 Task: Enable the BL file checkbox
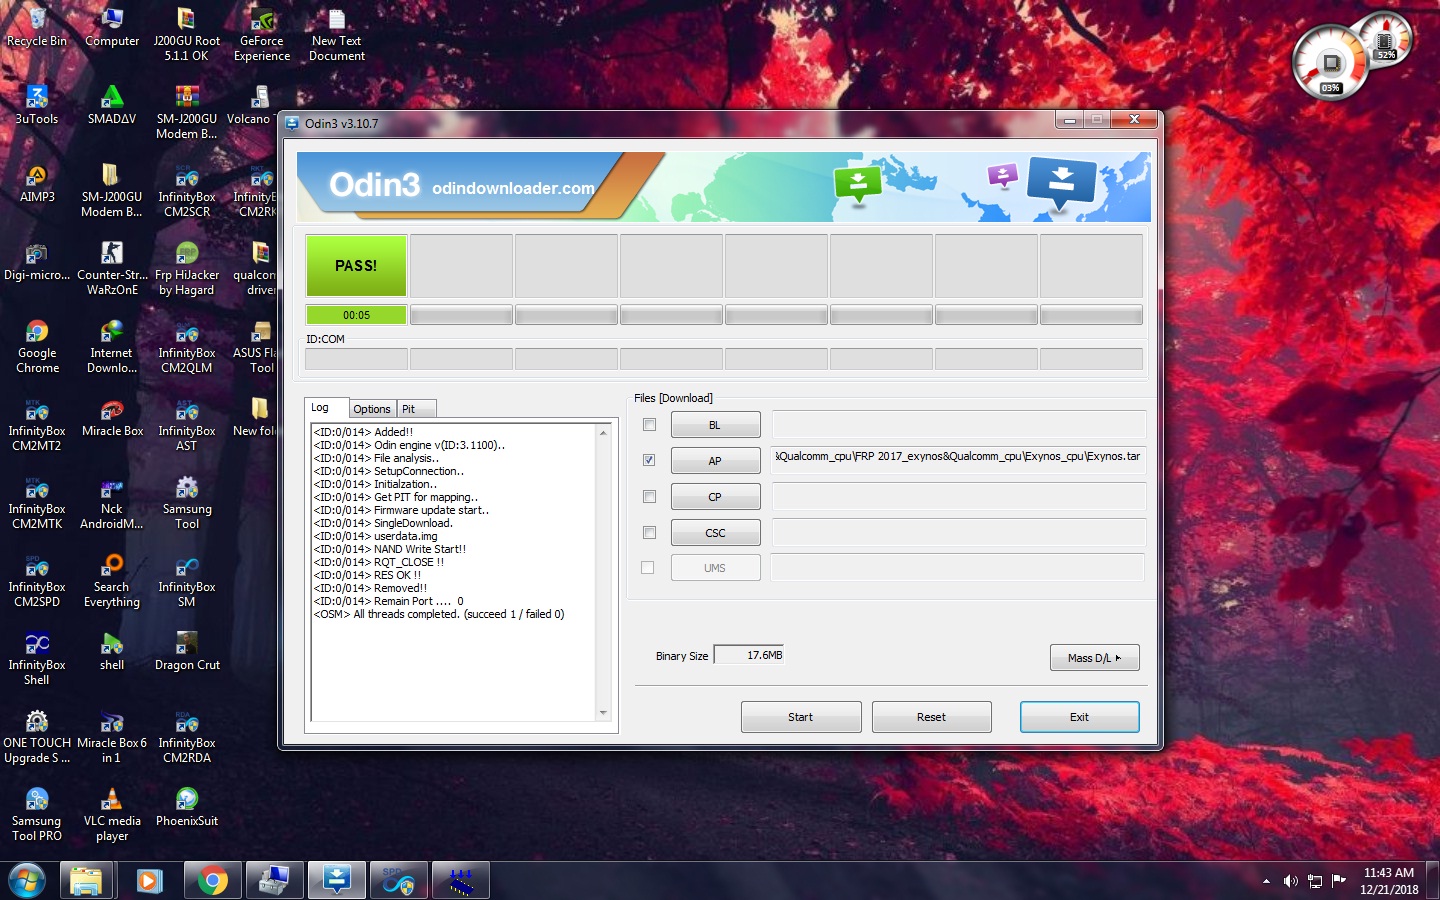click(x=649, y=425)
